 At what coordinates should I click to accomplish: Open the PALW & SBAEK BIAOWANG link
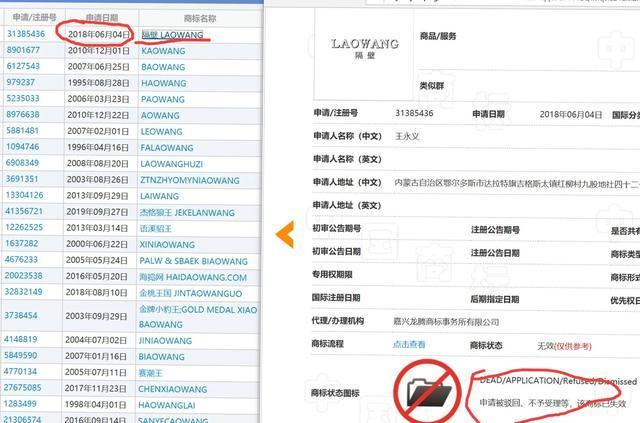193,261
